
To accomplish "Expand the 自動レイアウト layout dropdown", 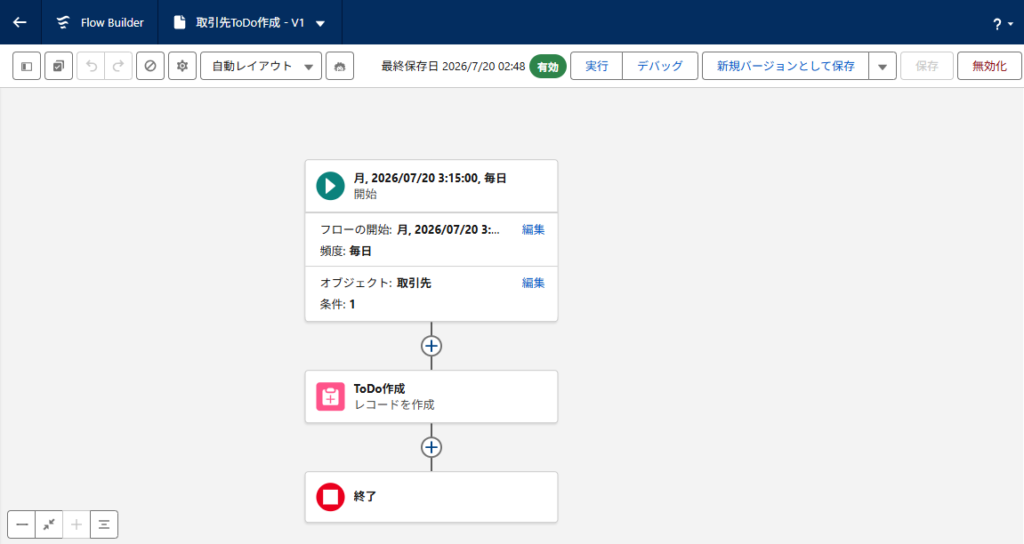I will (261, 66).
